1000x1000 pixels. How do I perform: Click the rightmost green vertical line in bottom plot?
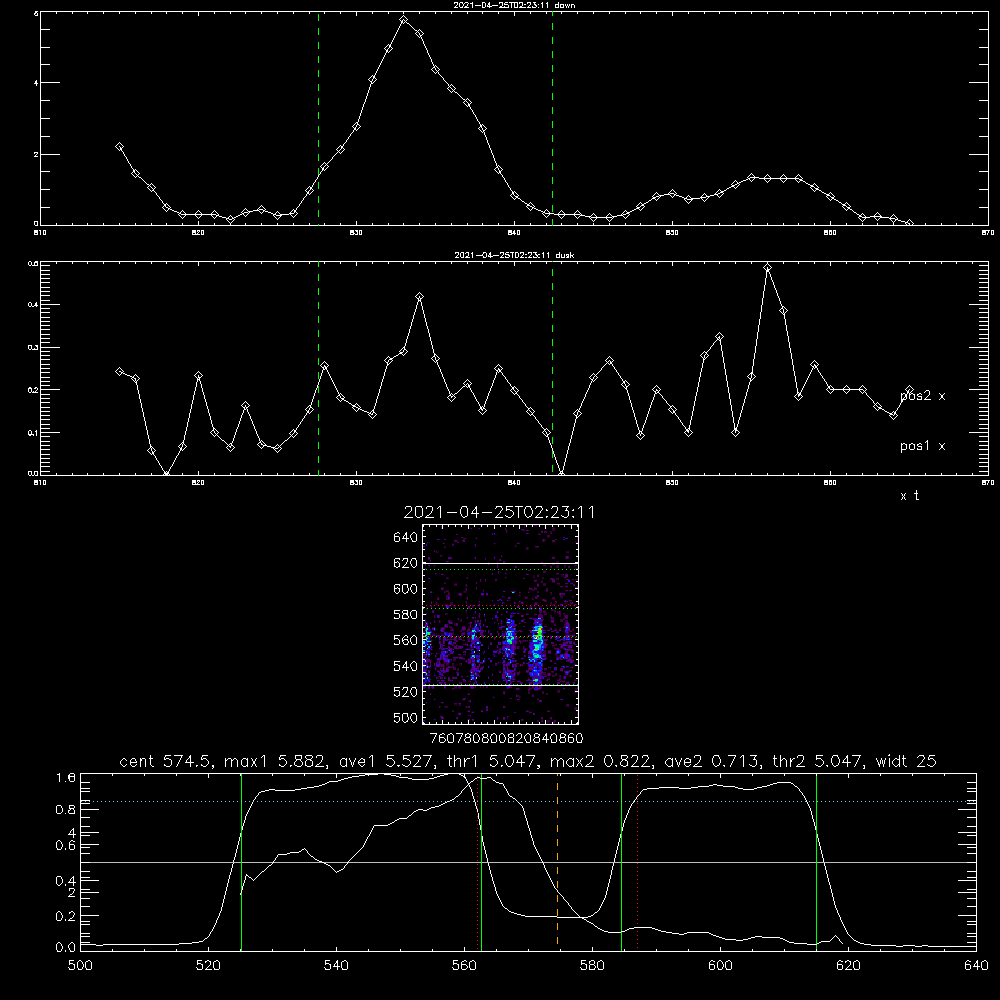click(816, 861)
